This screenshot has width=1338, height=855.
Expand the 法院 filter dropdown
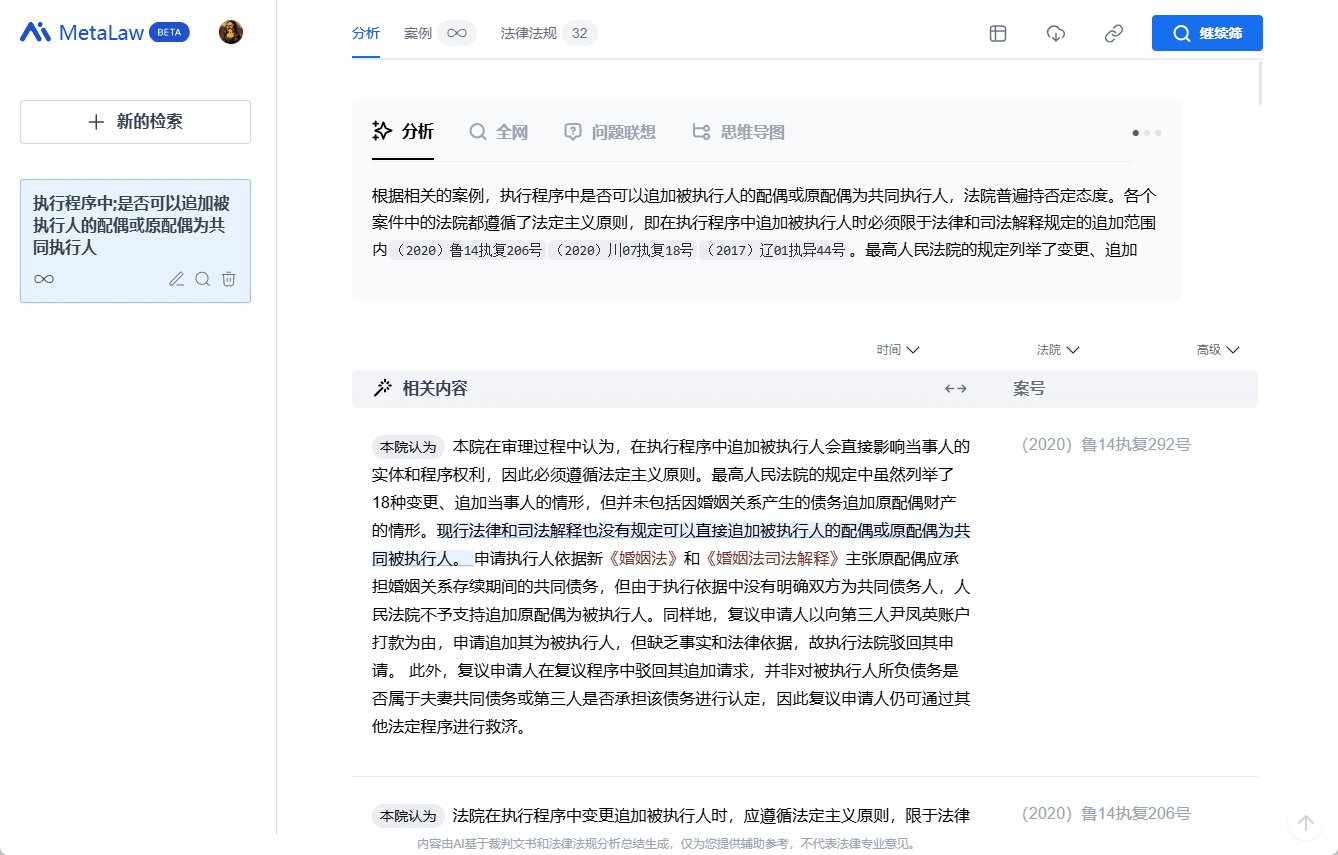[x=1058, y=350]
